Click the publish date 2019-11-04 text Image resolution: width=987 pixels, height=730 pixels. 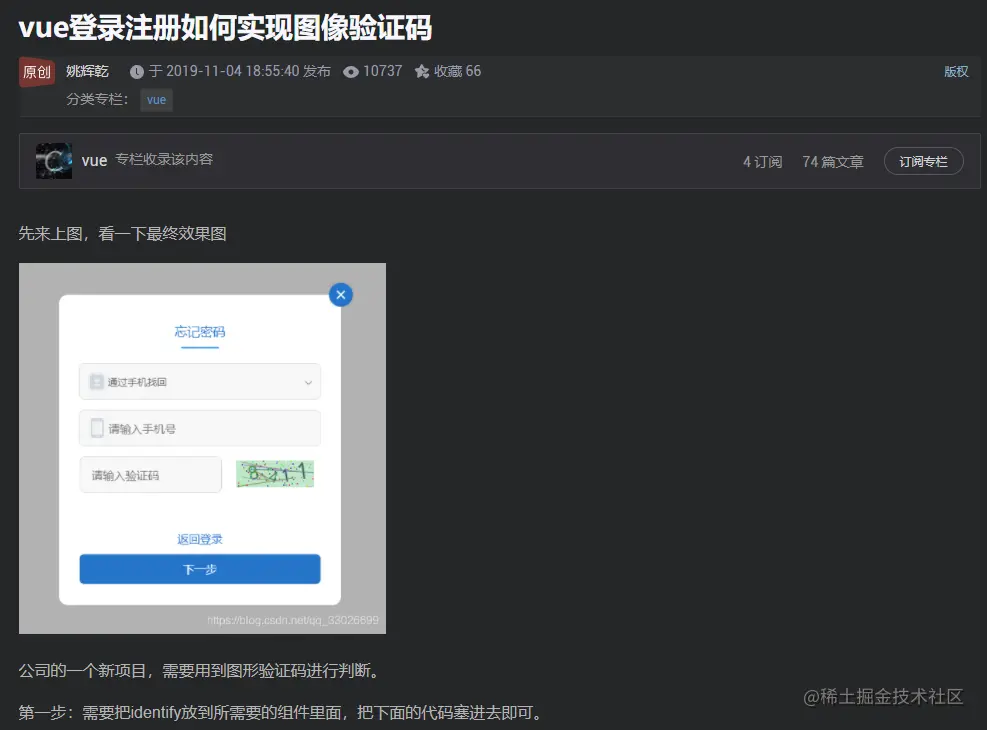[x=240, y=71]
